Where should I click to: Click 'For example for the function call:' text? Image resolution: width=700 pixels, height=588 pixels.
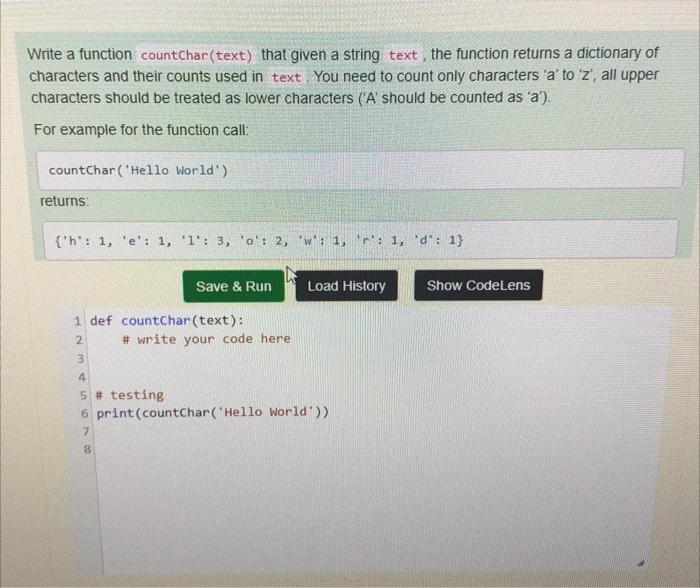(x=141, y=130)
